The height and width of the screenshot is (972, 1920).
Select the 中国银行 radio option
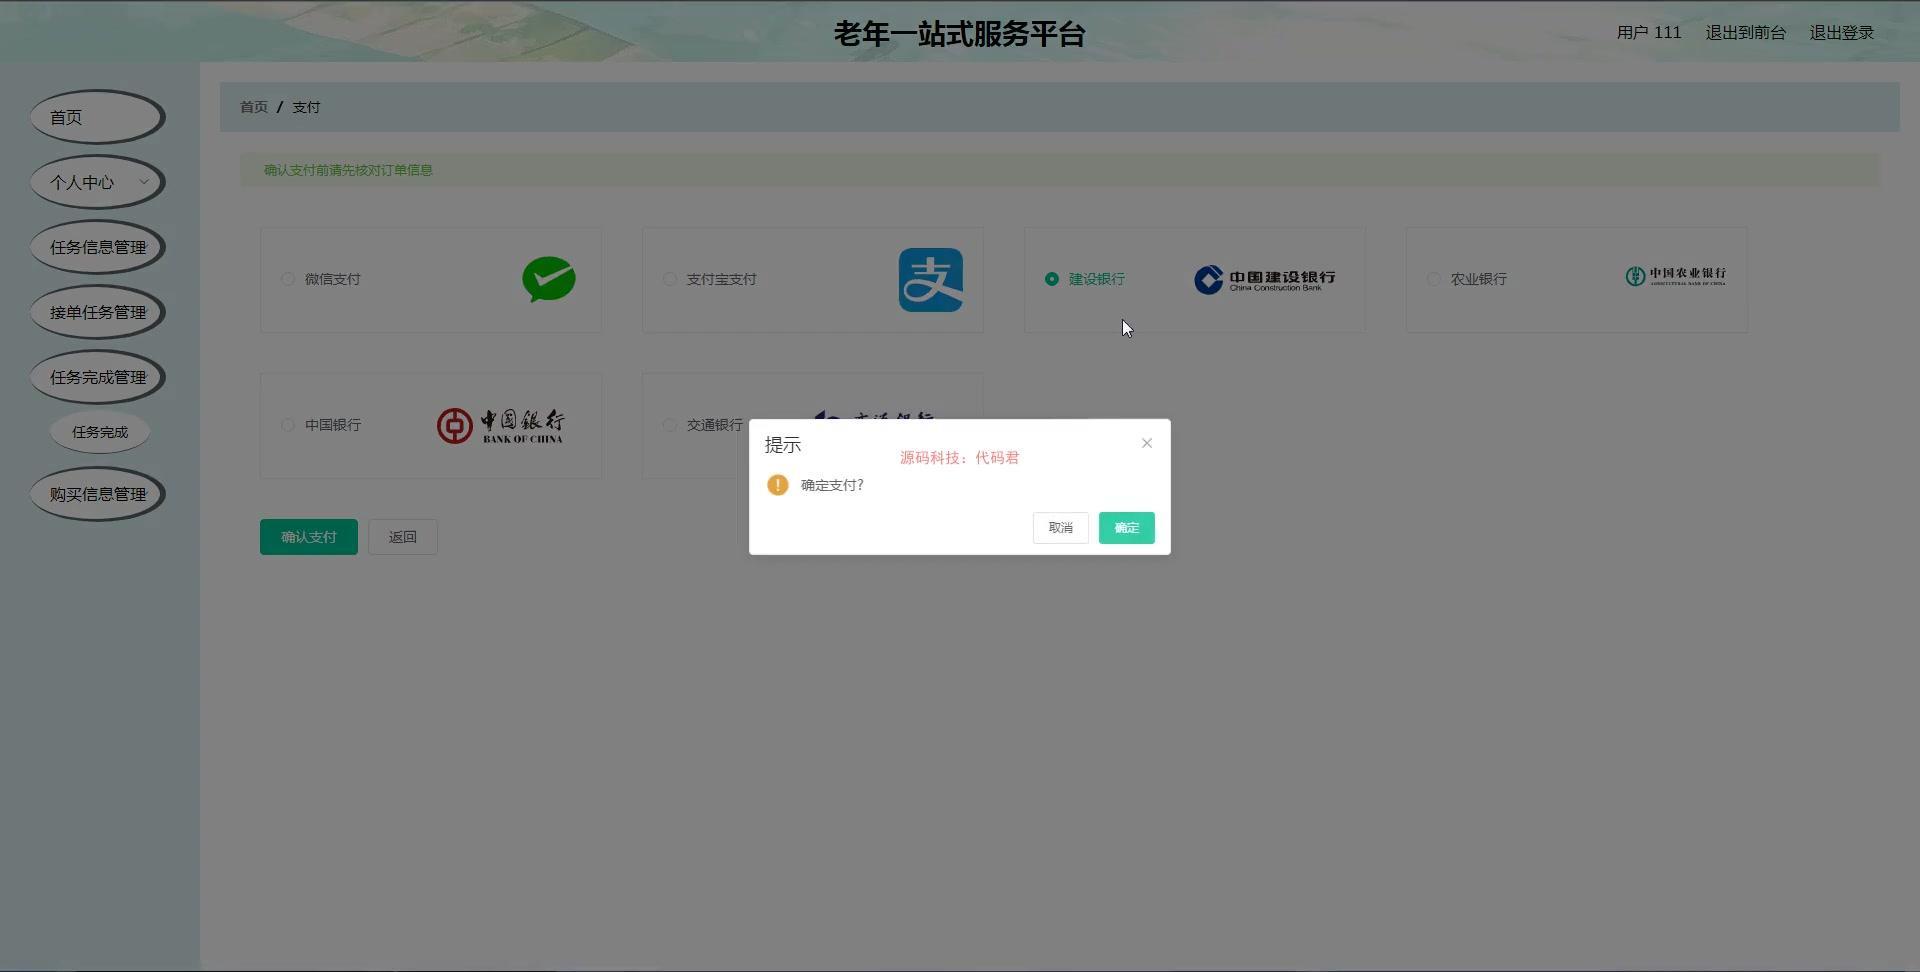point(288,425)
